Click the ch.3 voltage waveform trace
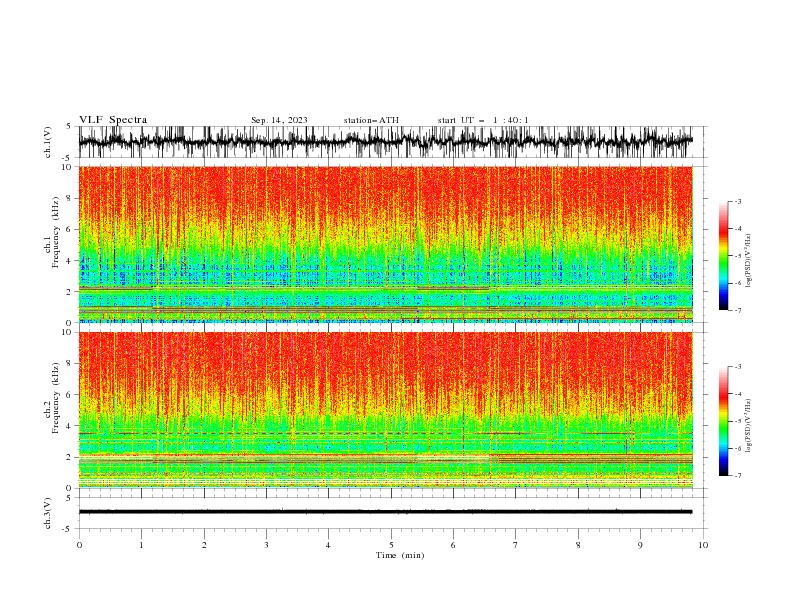Image resolution: width=792 pixels, height=612 pixels. point(385,512)
